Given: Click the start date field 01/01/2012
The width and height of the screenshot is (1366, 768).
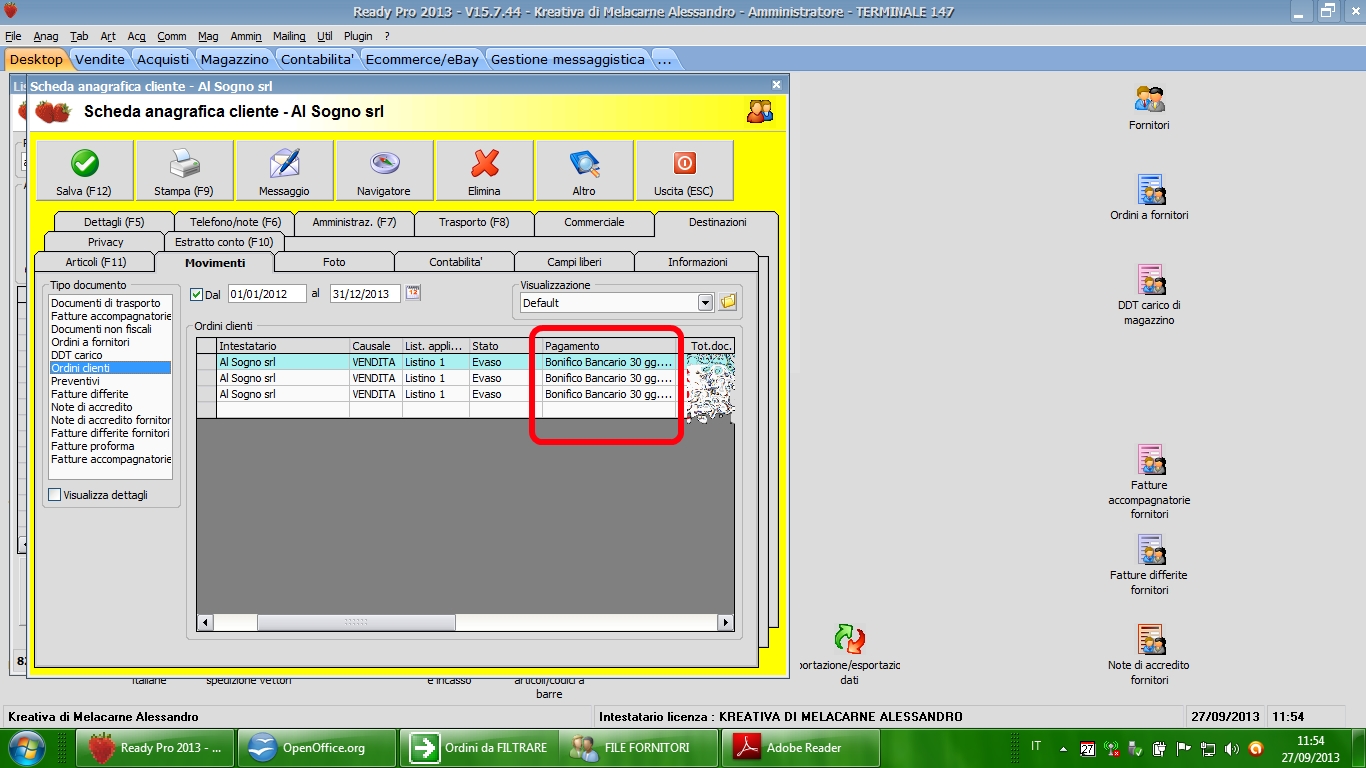Looking at the screenshot, I should 267,294.
